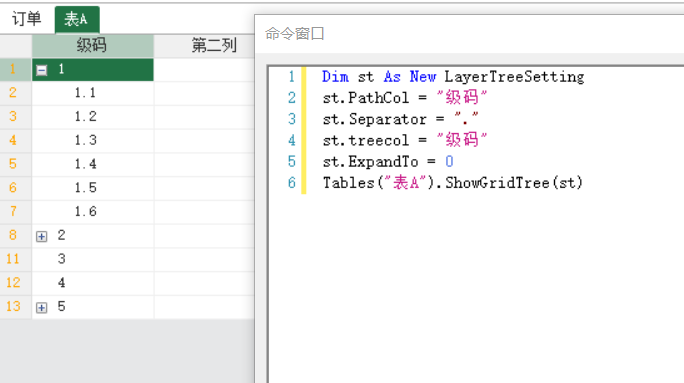Place cursor in Dim st As New line
684x383 pixels.
[x=453, y=77]
